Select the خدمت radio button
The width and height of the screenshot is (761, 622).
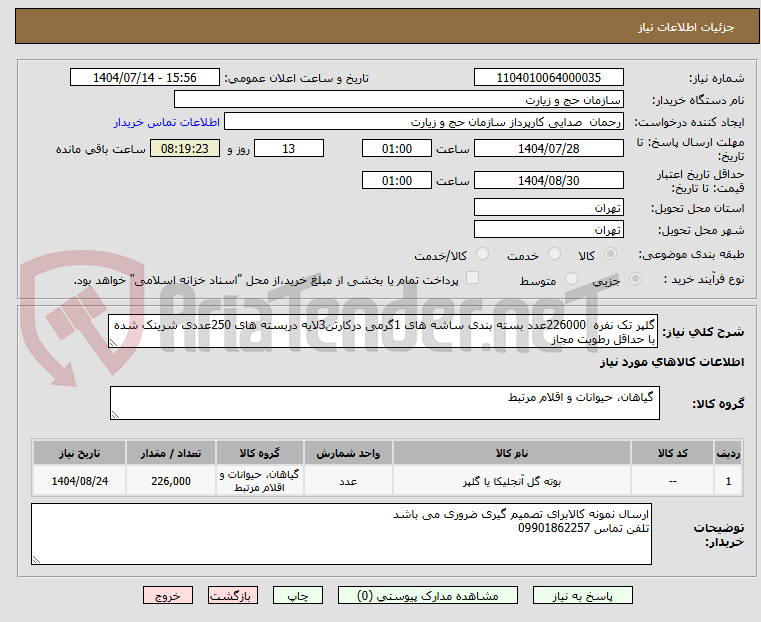click(x=554, y=253)
